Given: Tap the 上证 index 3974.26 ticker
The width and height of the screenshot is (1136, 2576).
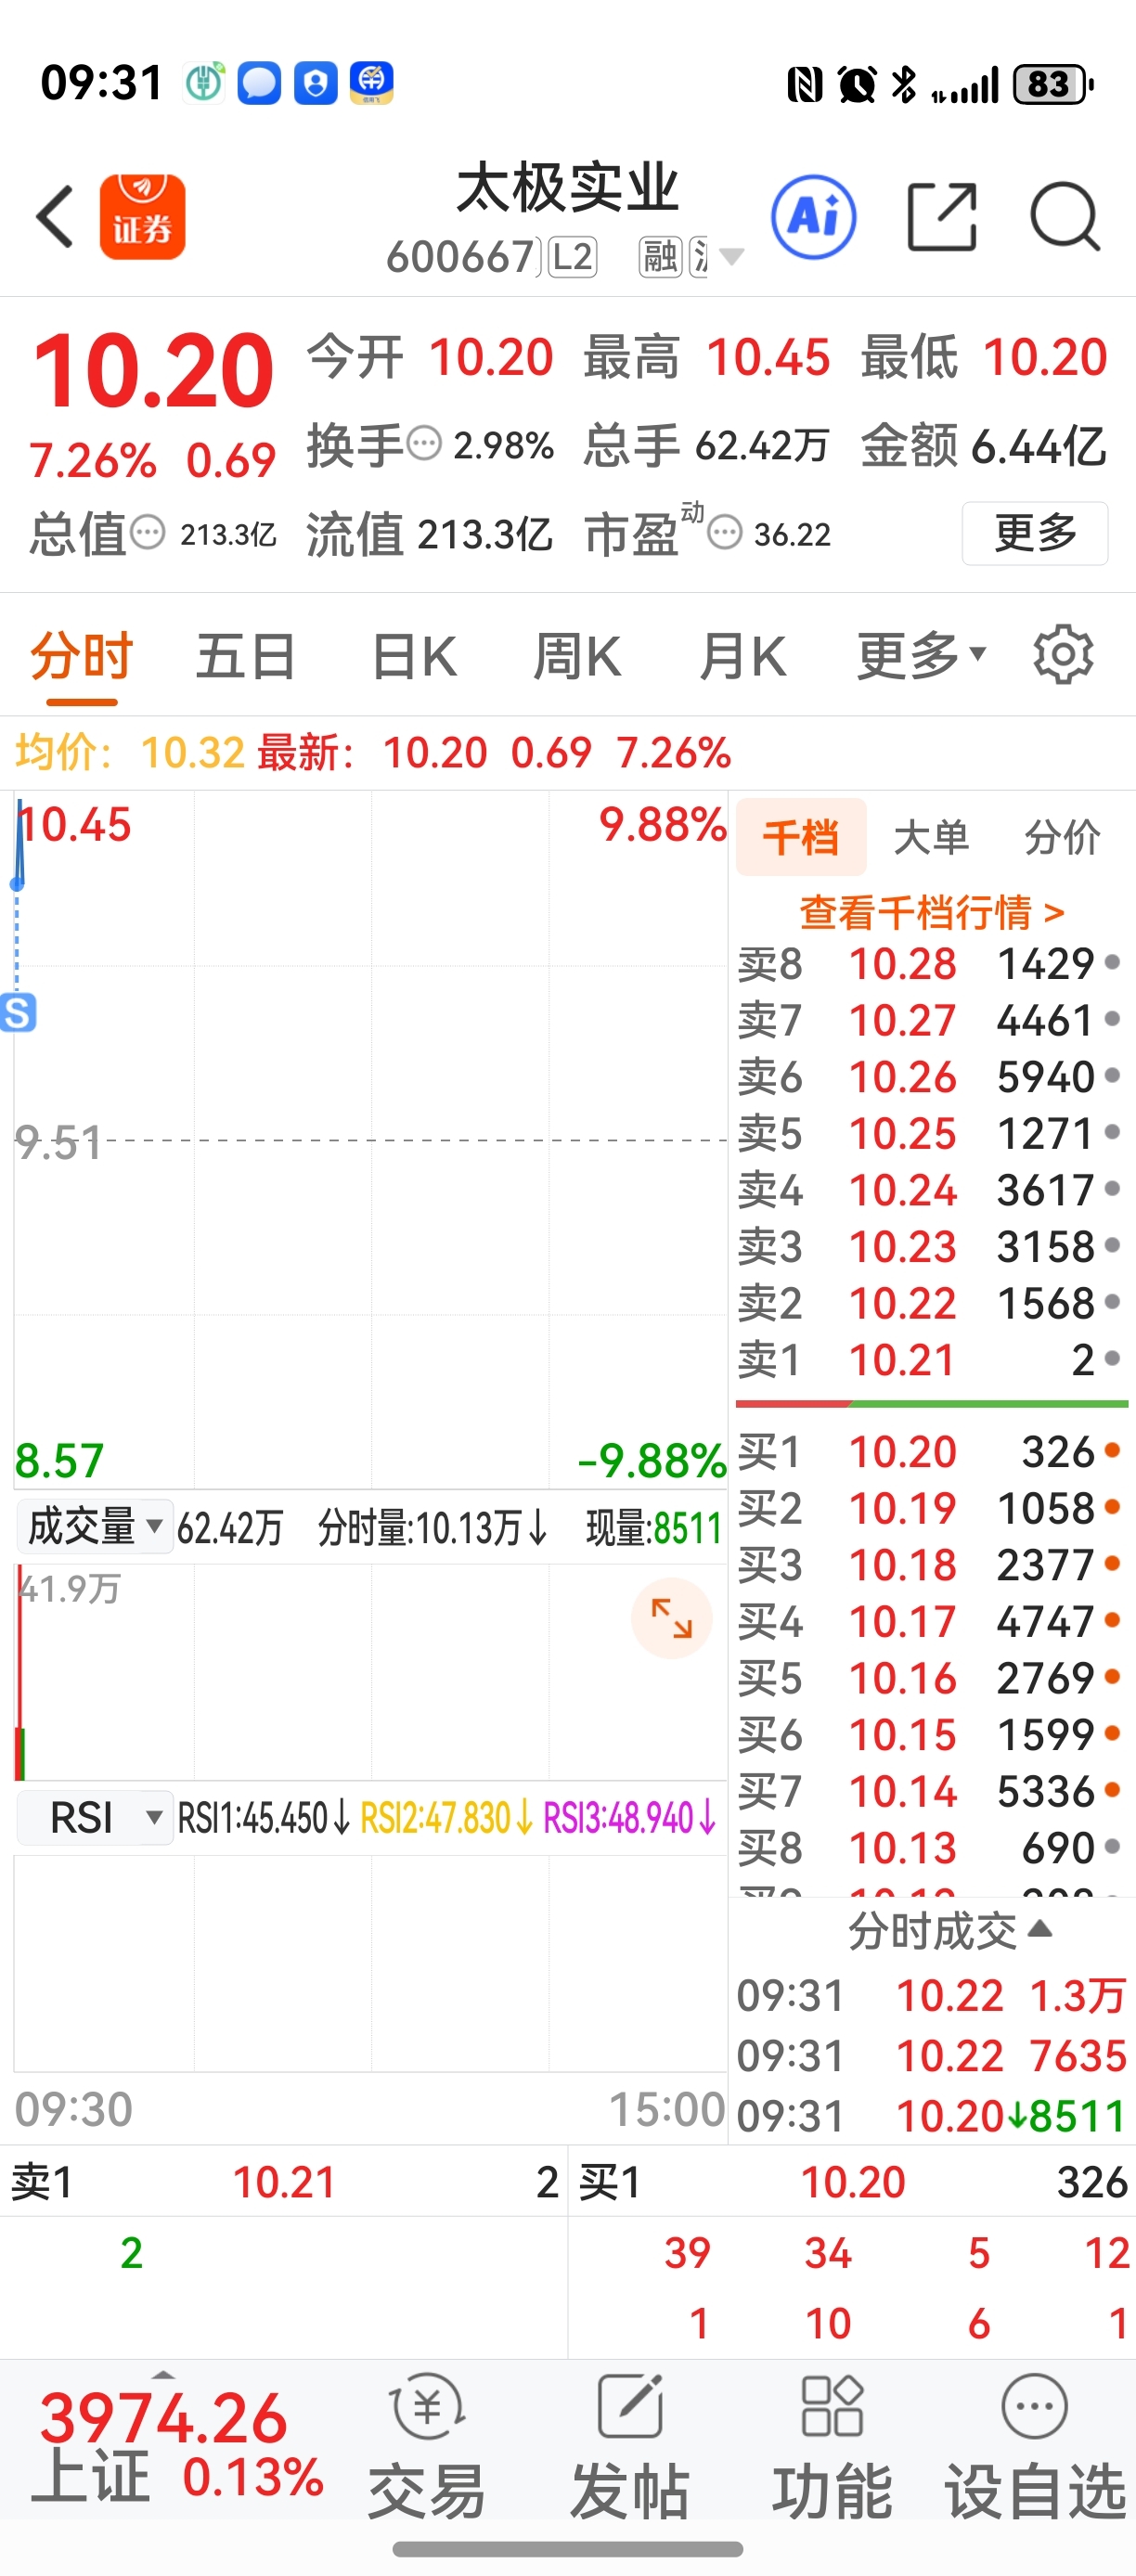Looking at the screenshot, I should point(178,2446).
